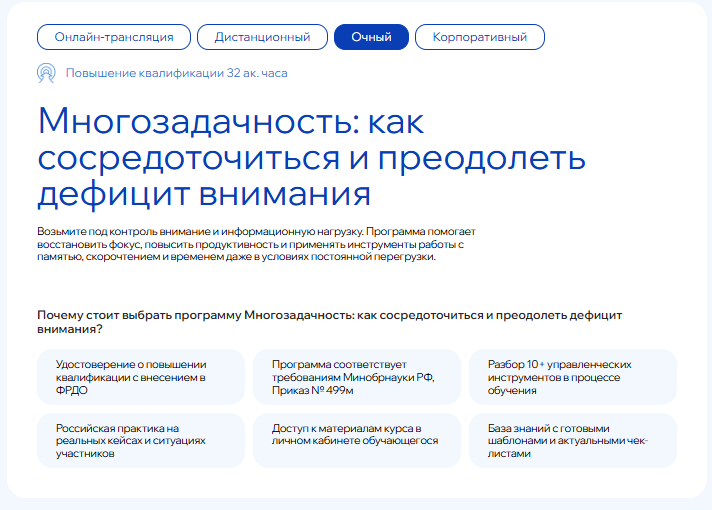Click the Повышение квалификации label
Image resolution: width=712 pixels, height=510 pixels.
pyautogui.click(x=144, y=73)
